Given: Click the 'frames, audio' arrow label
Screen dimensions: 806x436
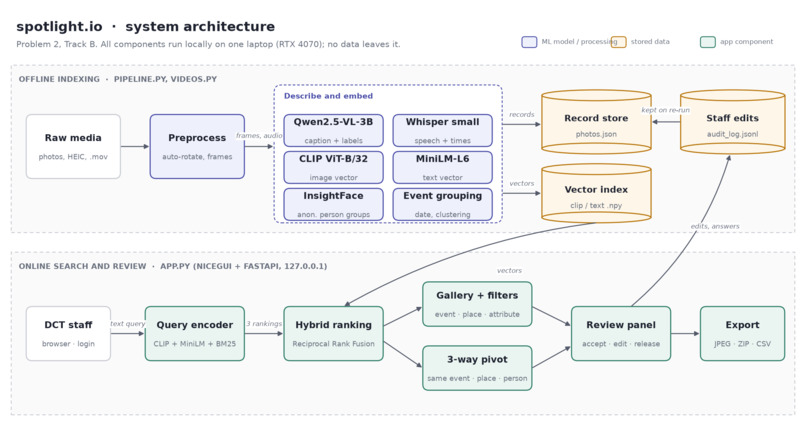Looking at the screenshot, I should click(x=259, y=136).
